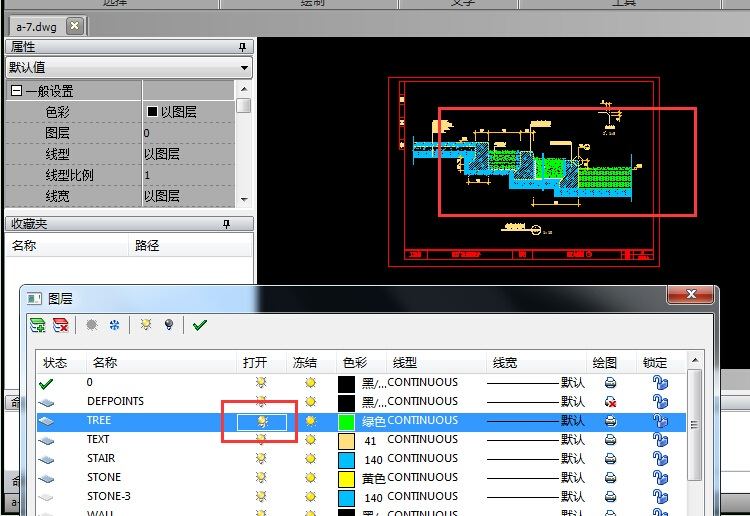Collapse the 一般设置 section
The width and height of the screenshot is (750, 516).
coord(16,91)
